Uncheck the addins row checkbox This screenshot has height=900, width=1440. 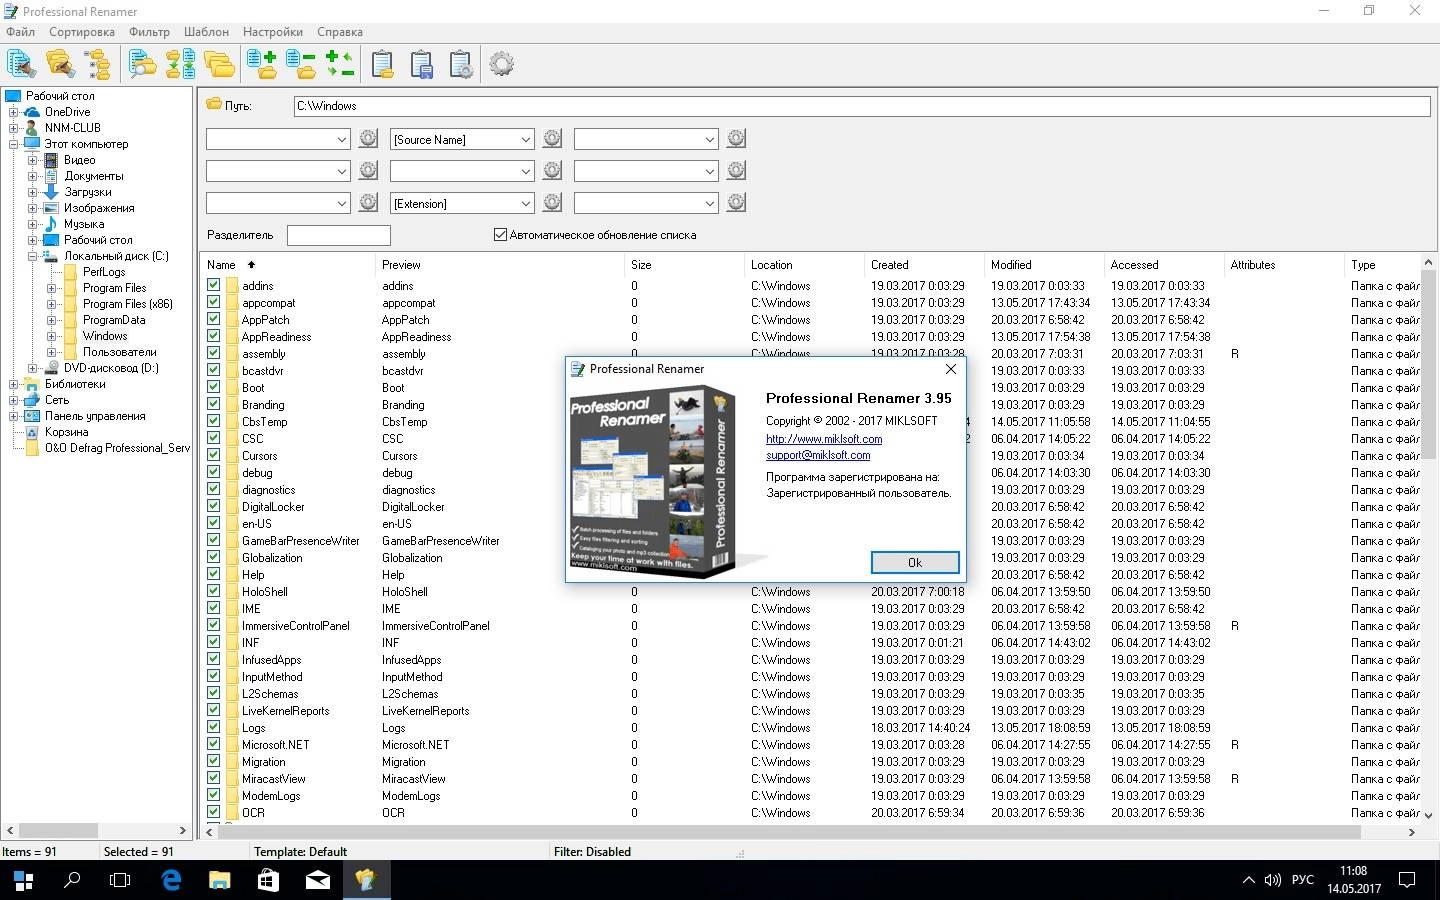click(214, 285)
